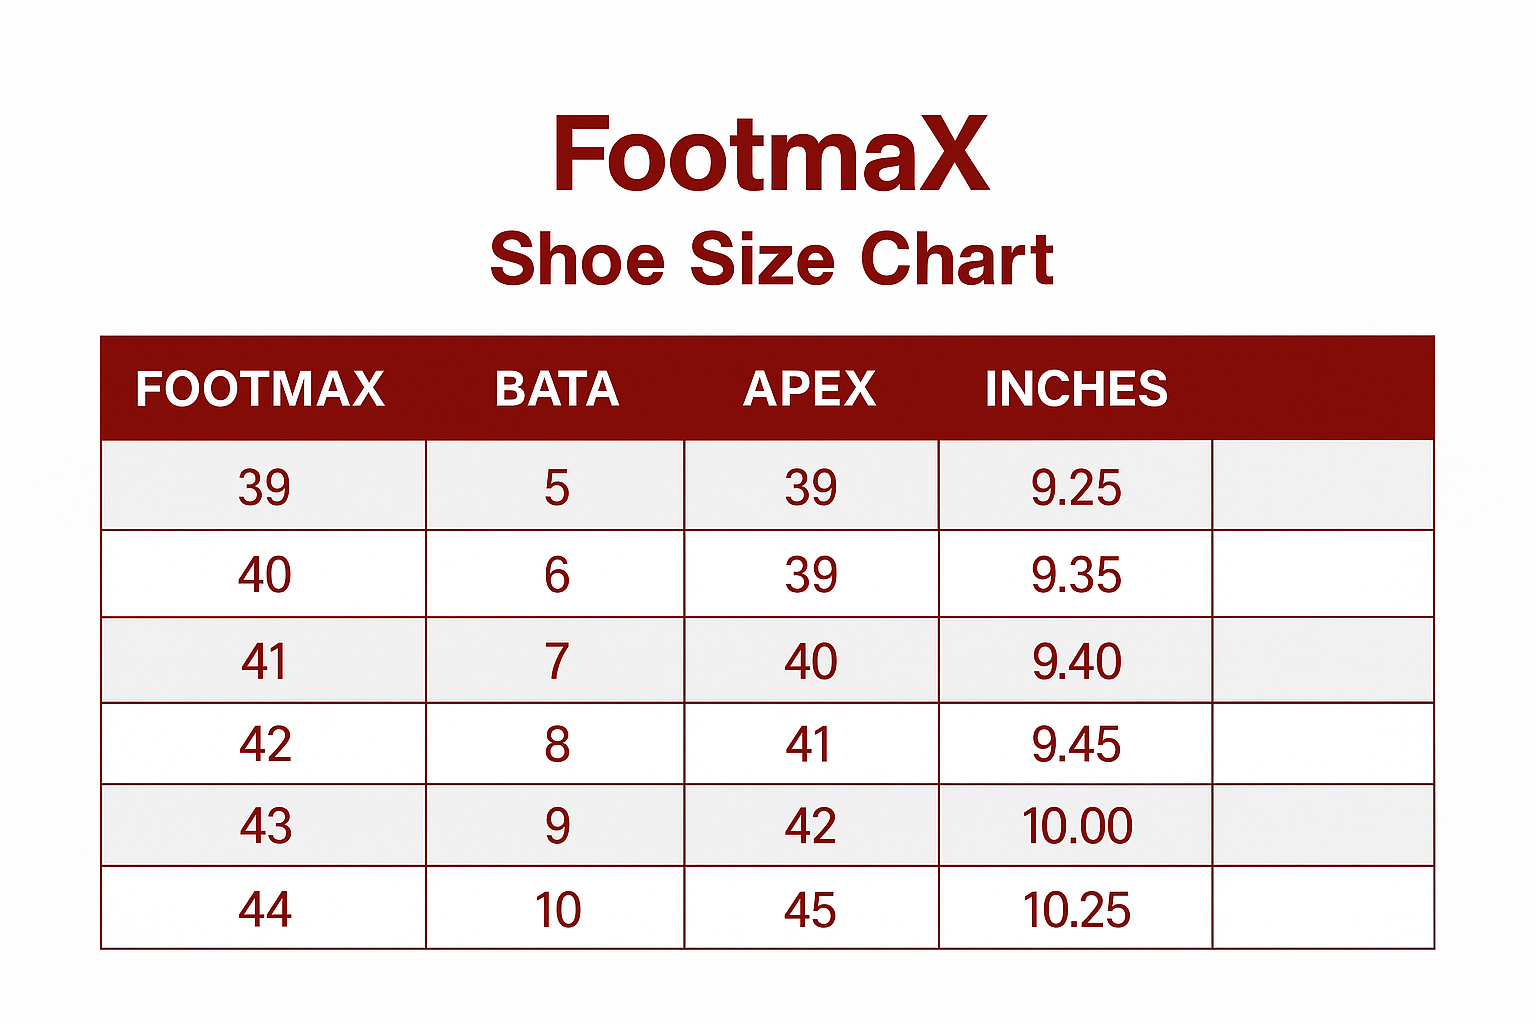Viewport: 1536px width, 1024px height.
Task: Click Footmax size 44 cell
Action: click(x=265, y=910)
